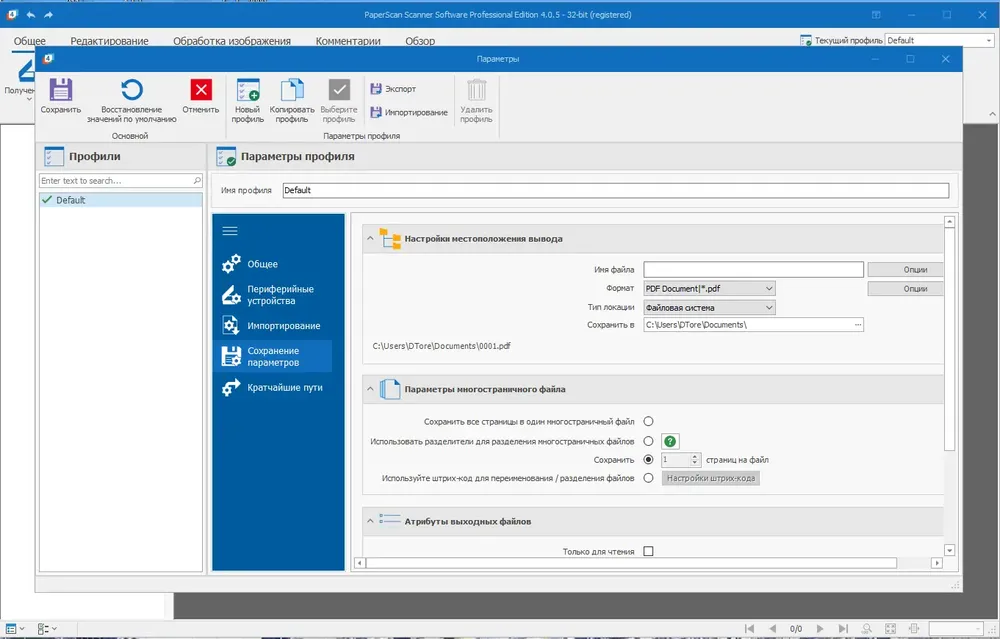Toggle the hamburger menu in blue sidebar

click(230, 231)
